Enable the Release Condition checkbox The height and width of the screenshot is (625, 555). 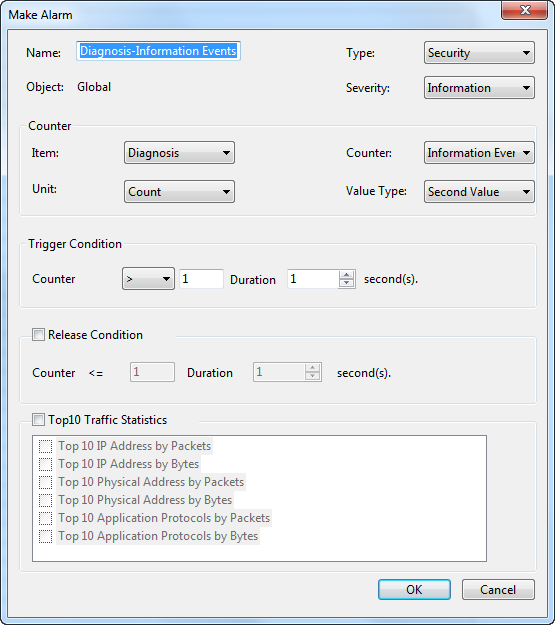(x=38, y=334)
